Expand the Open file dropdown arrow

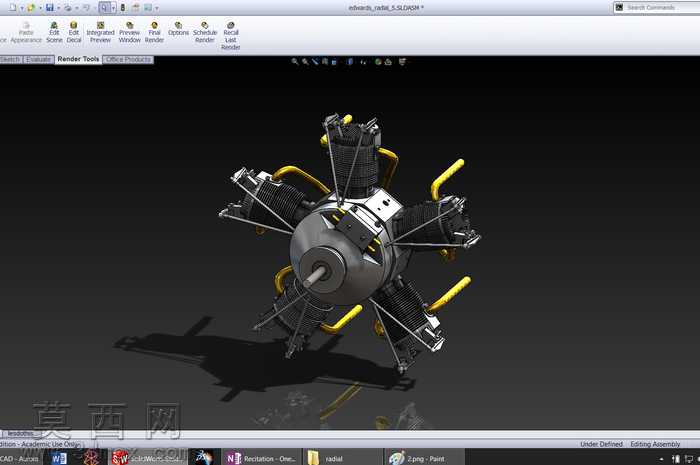40,8
